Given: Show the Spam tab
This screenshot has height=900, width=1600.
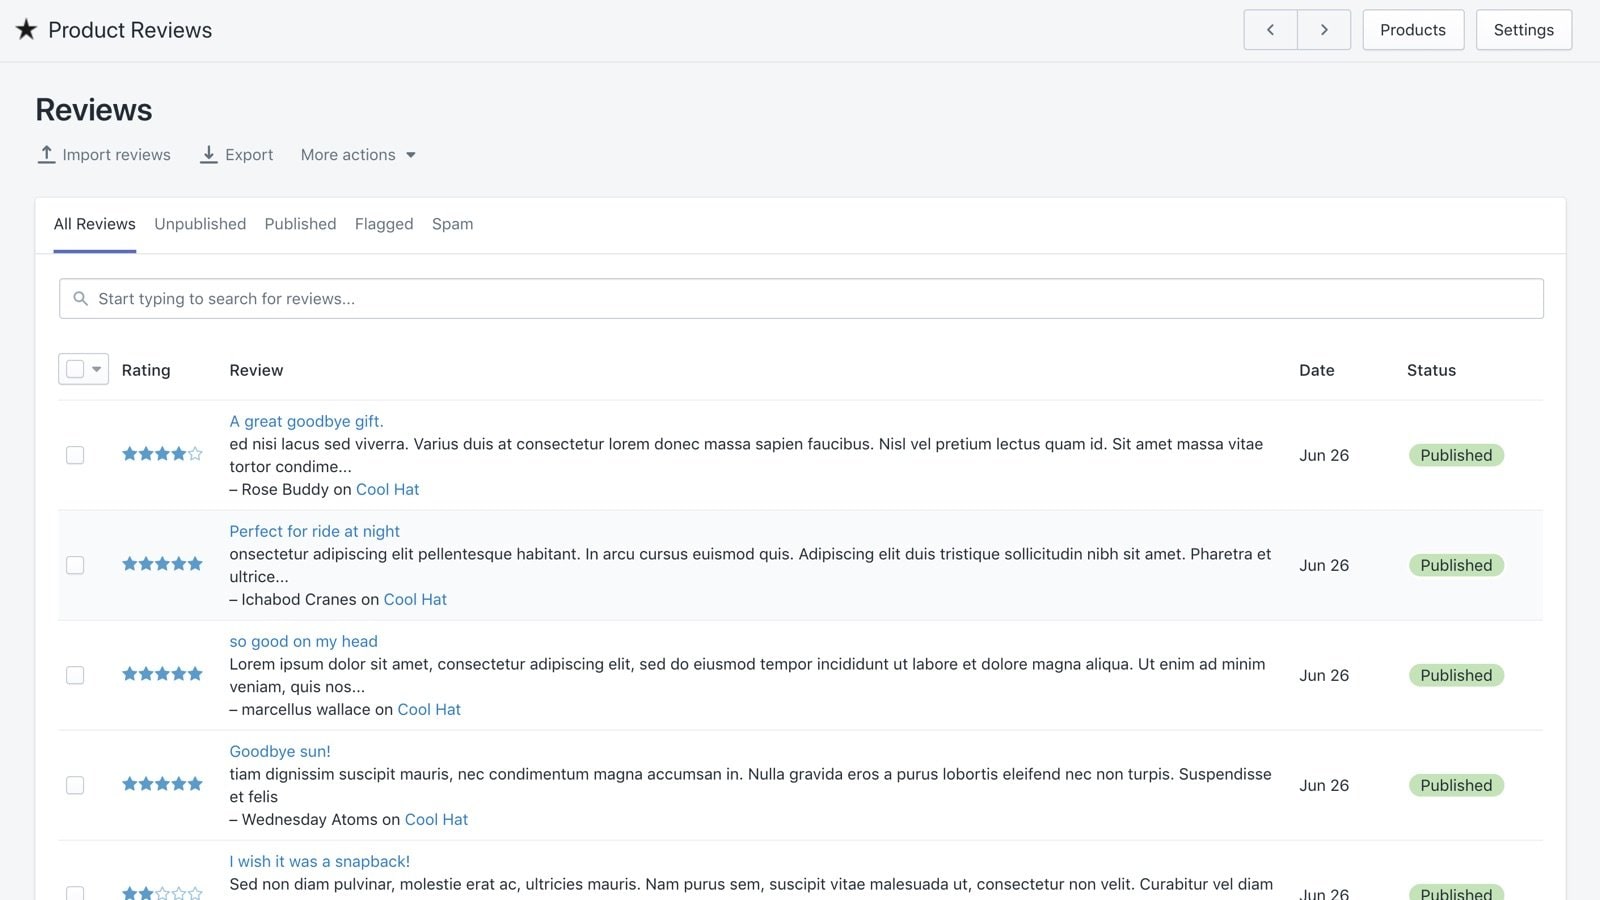Looking at the screenshot, I should [x=452, y=224].
